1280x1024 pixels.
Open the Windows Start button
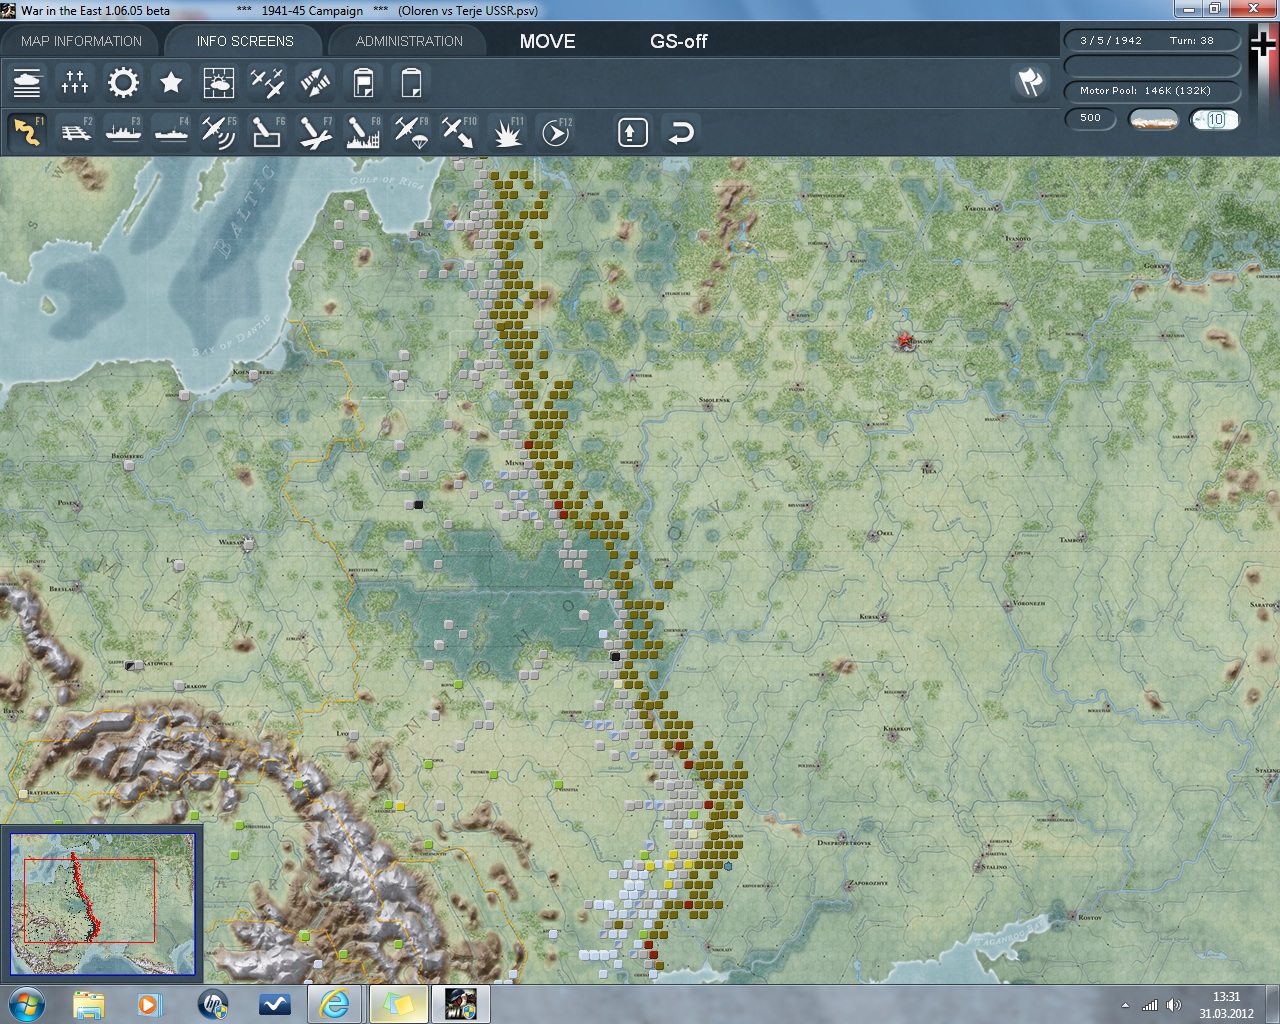click(27, 1004)
